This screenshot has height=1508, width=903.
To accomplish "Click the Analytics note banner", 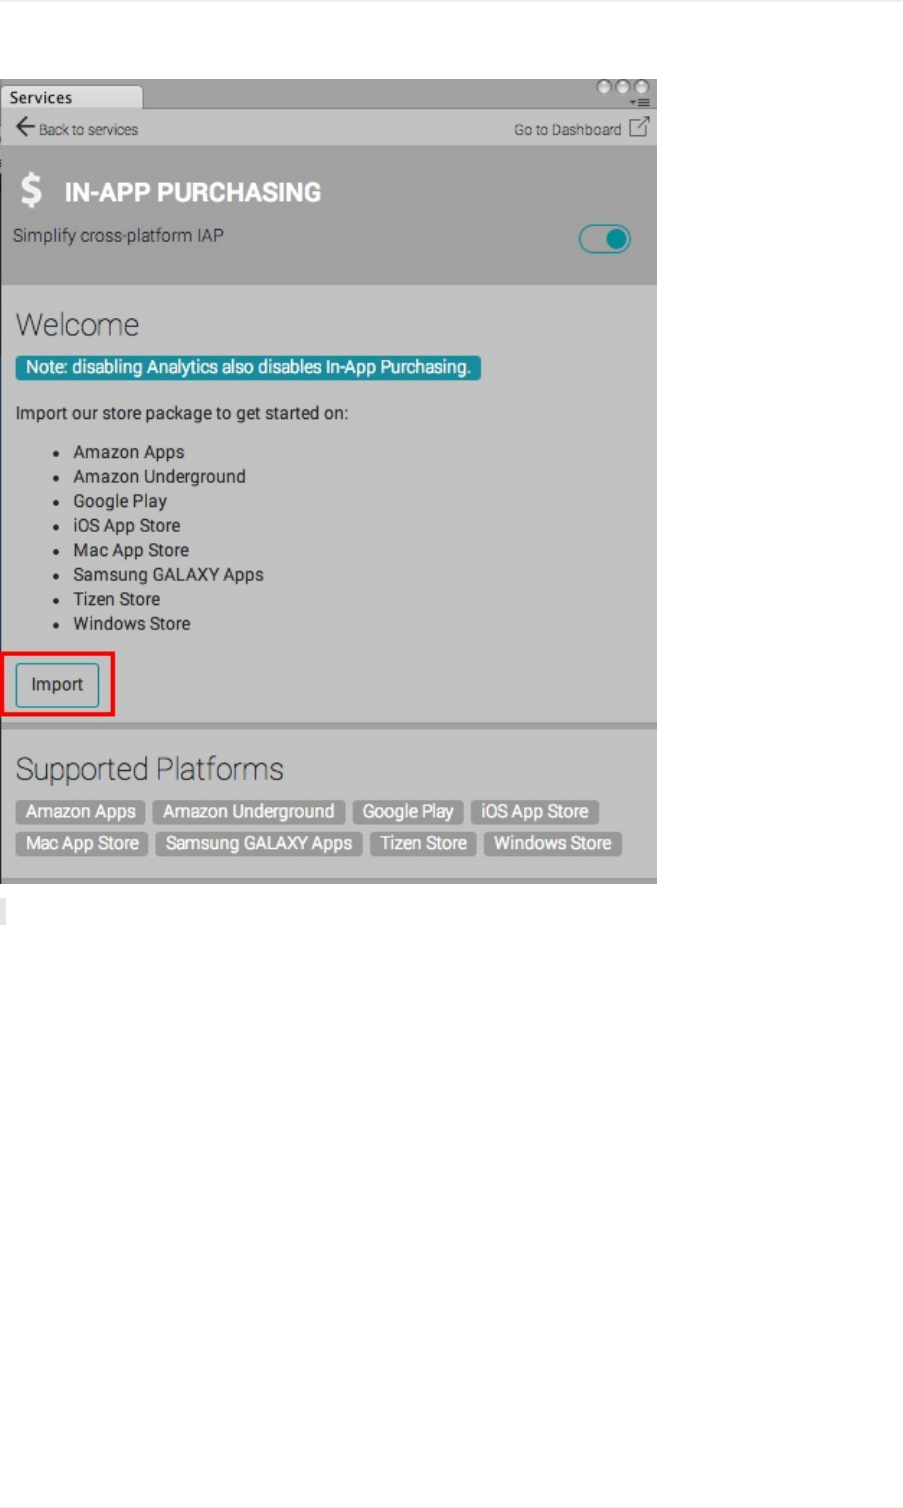I will point(248,367).
